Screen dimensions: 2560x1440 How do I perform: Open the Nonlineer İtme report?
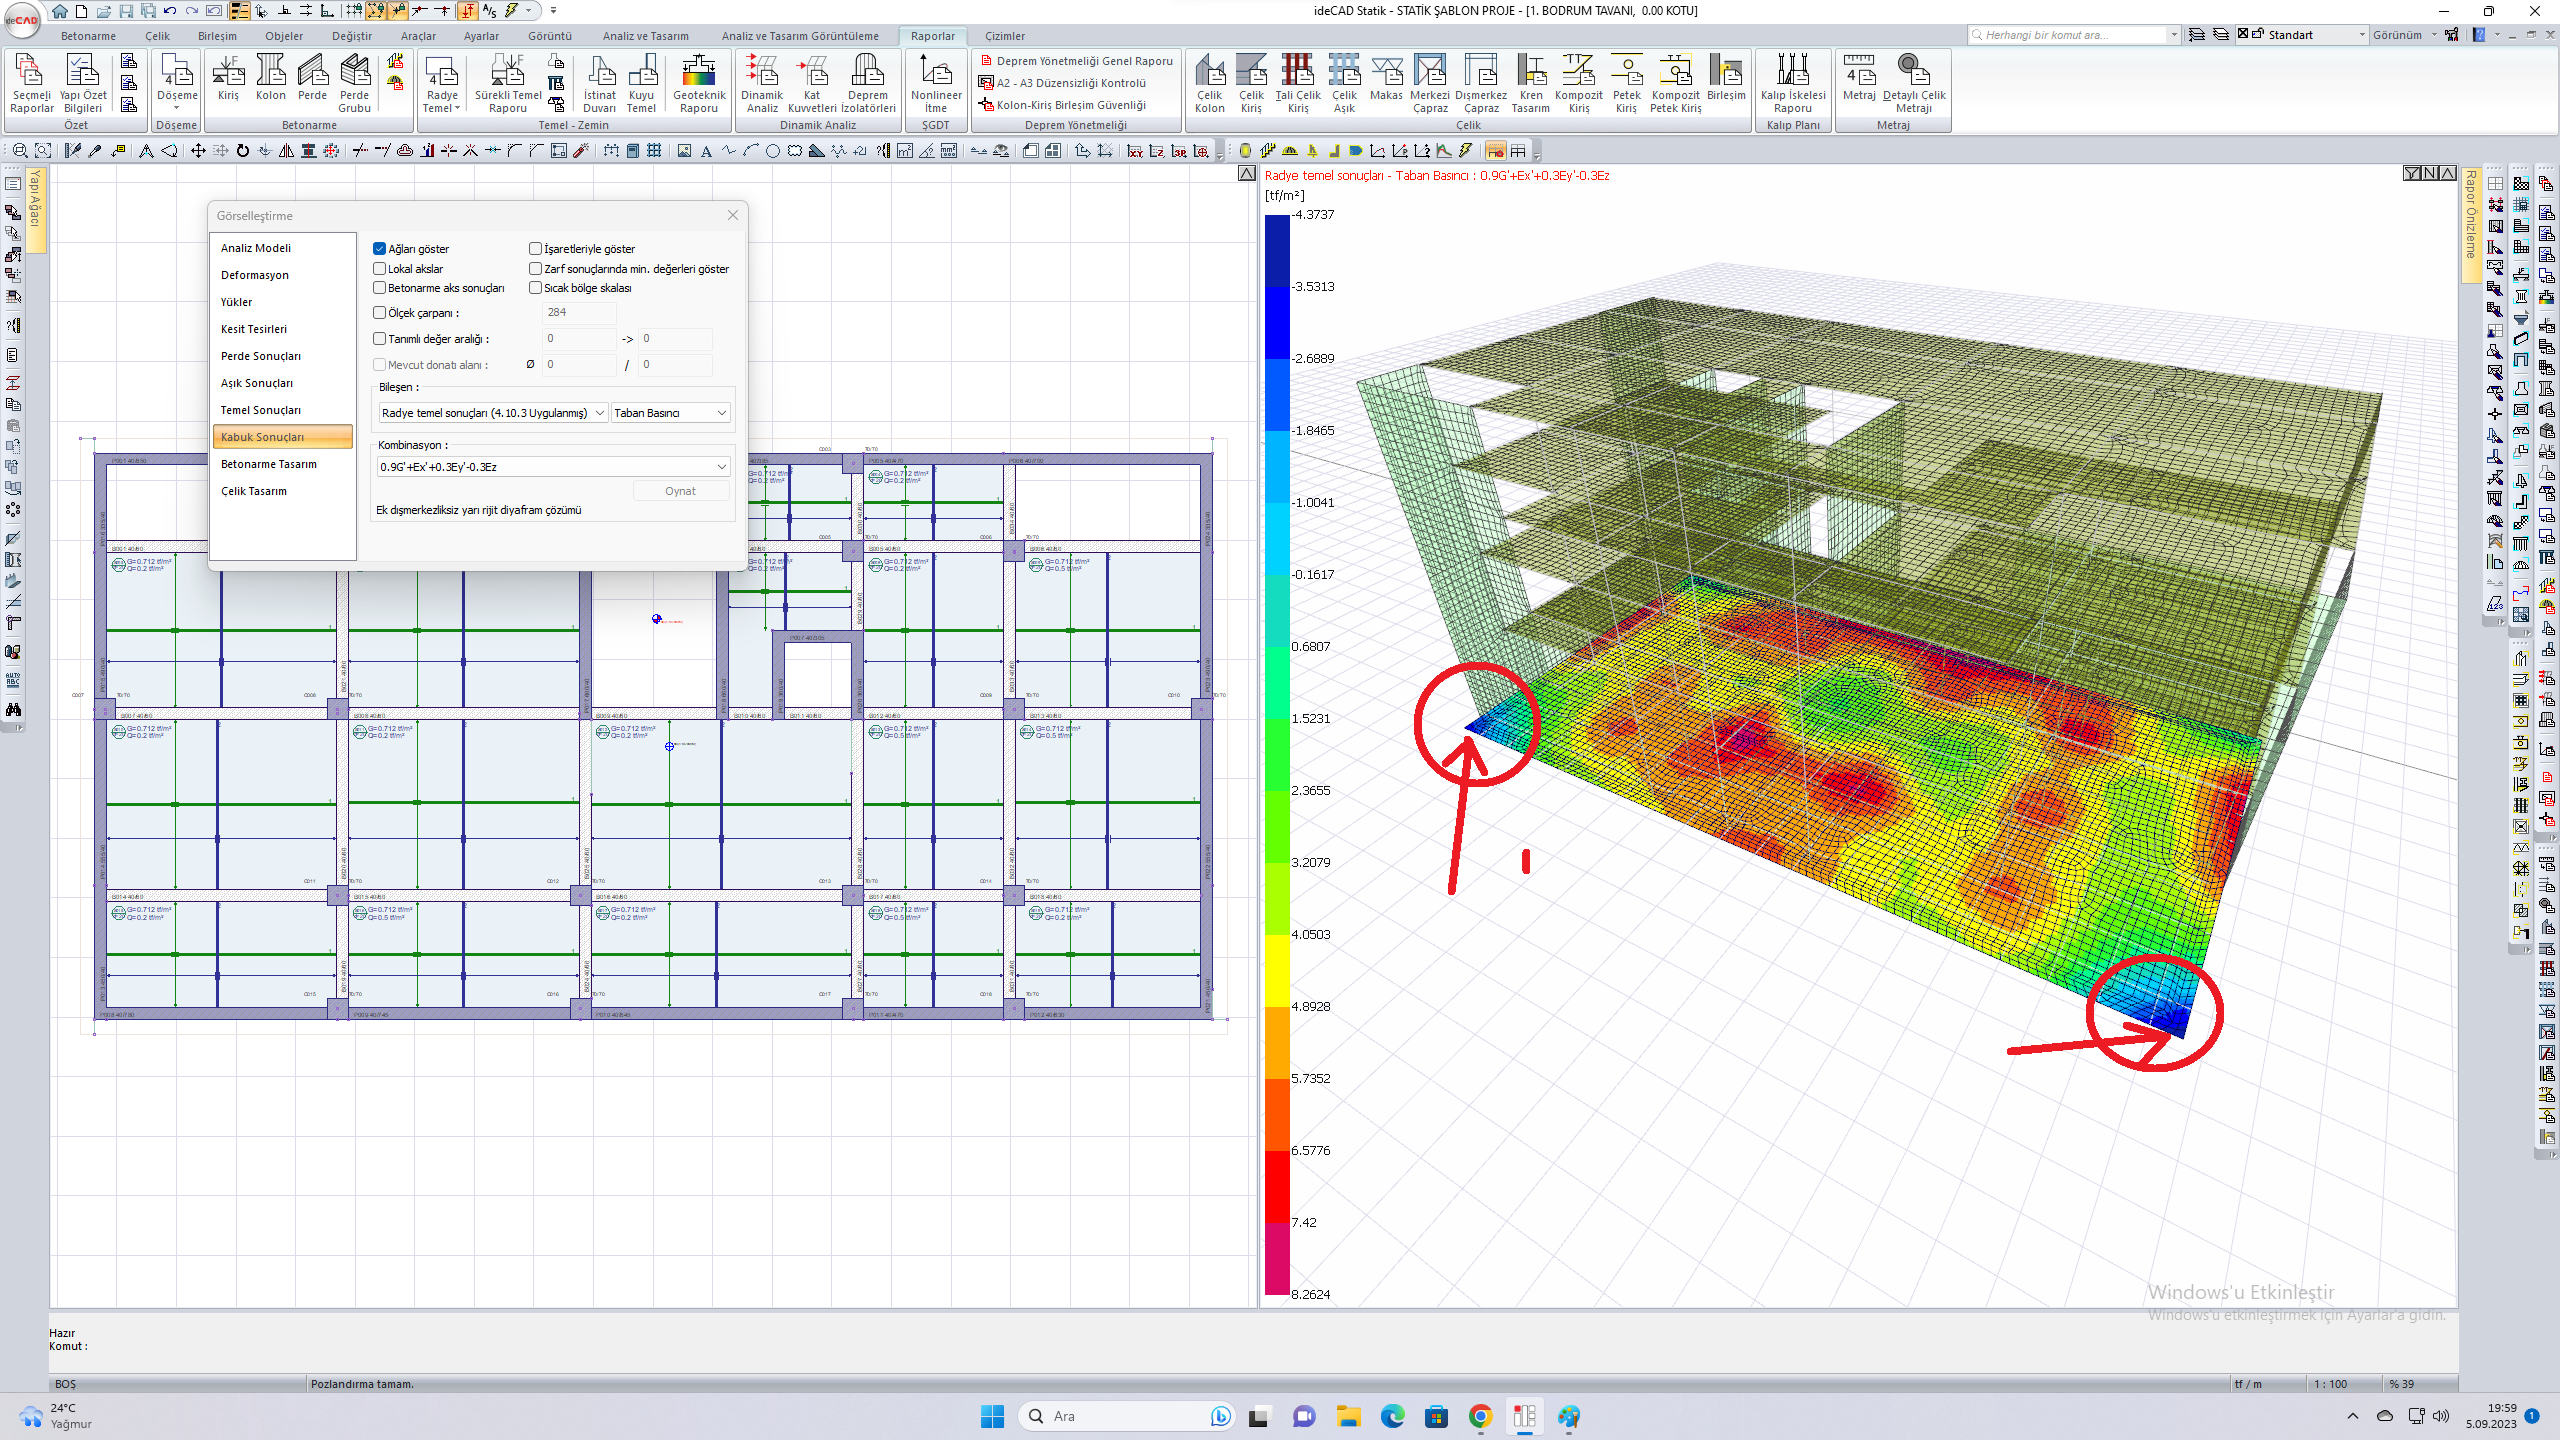pyautogui.click(x=936, y=83)
